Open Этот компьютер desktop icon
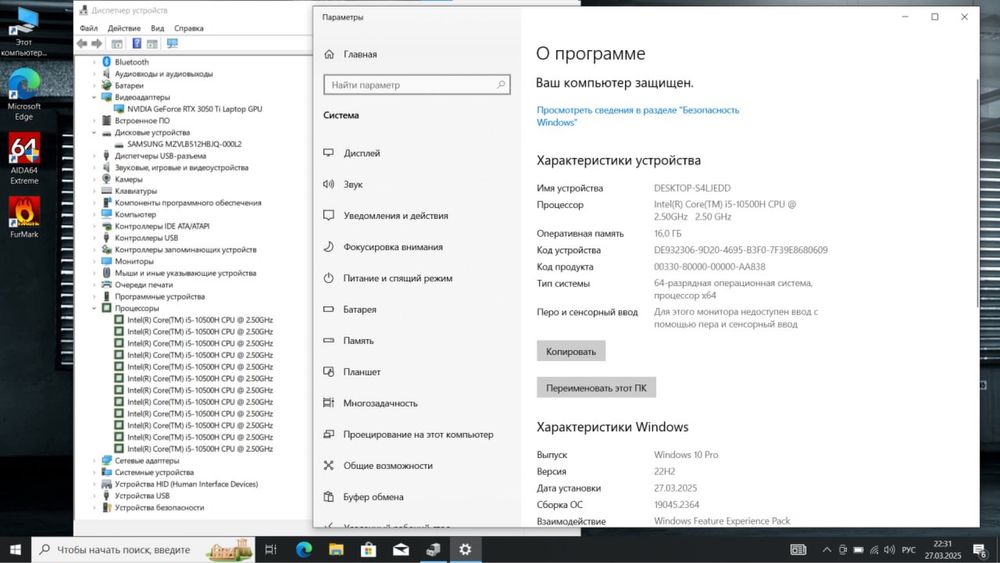 24,31
